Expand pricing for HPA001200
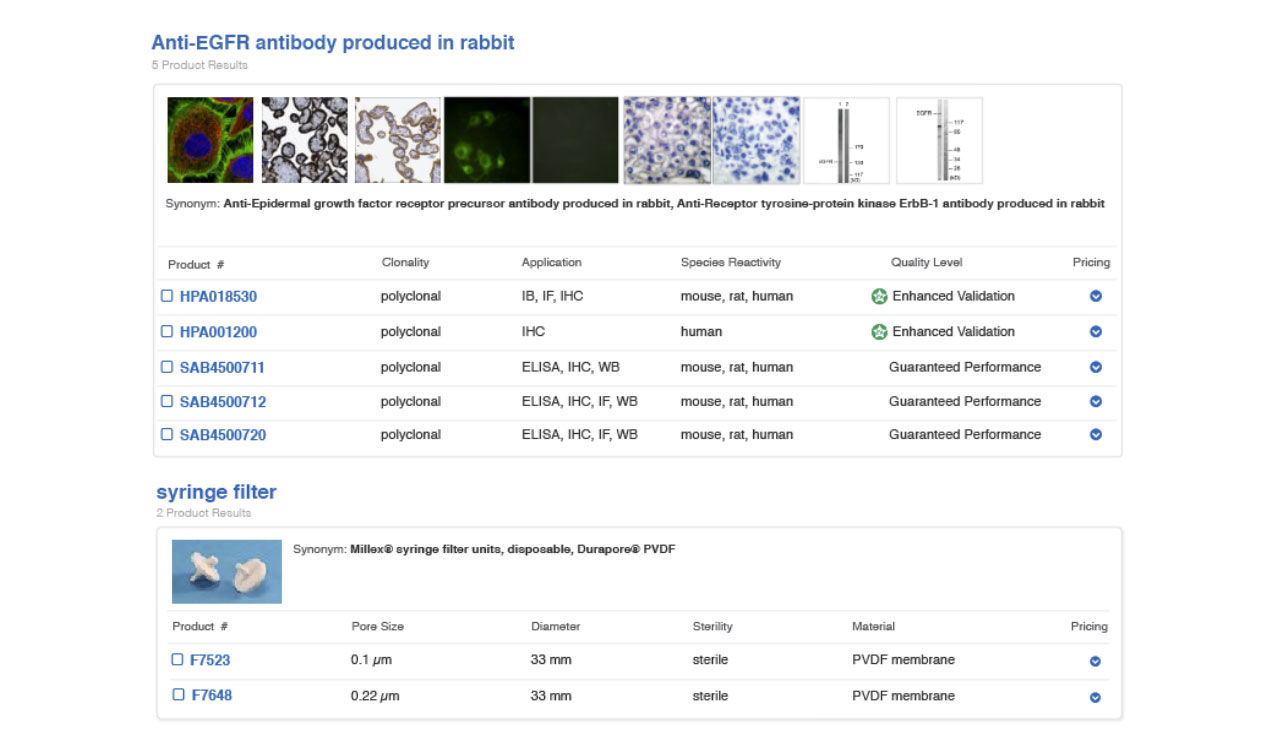 click(1095, 331)
